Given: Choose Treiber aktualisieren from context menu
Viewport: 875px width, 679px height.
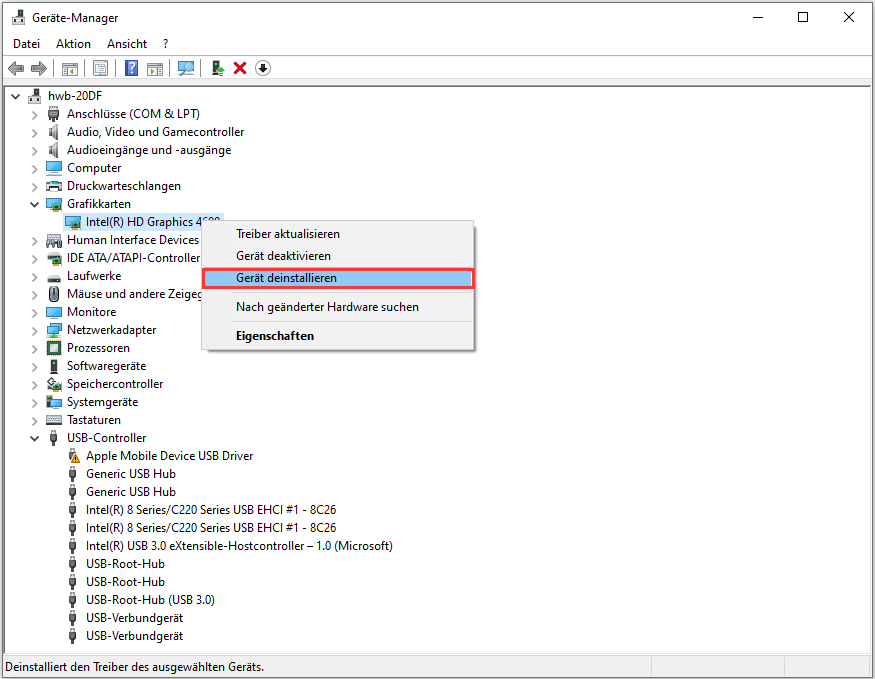Looking at the screenshot, I should click(x=338, y=234).
